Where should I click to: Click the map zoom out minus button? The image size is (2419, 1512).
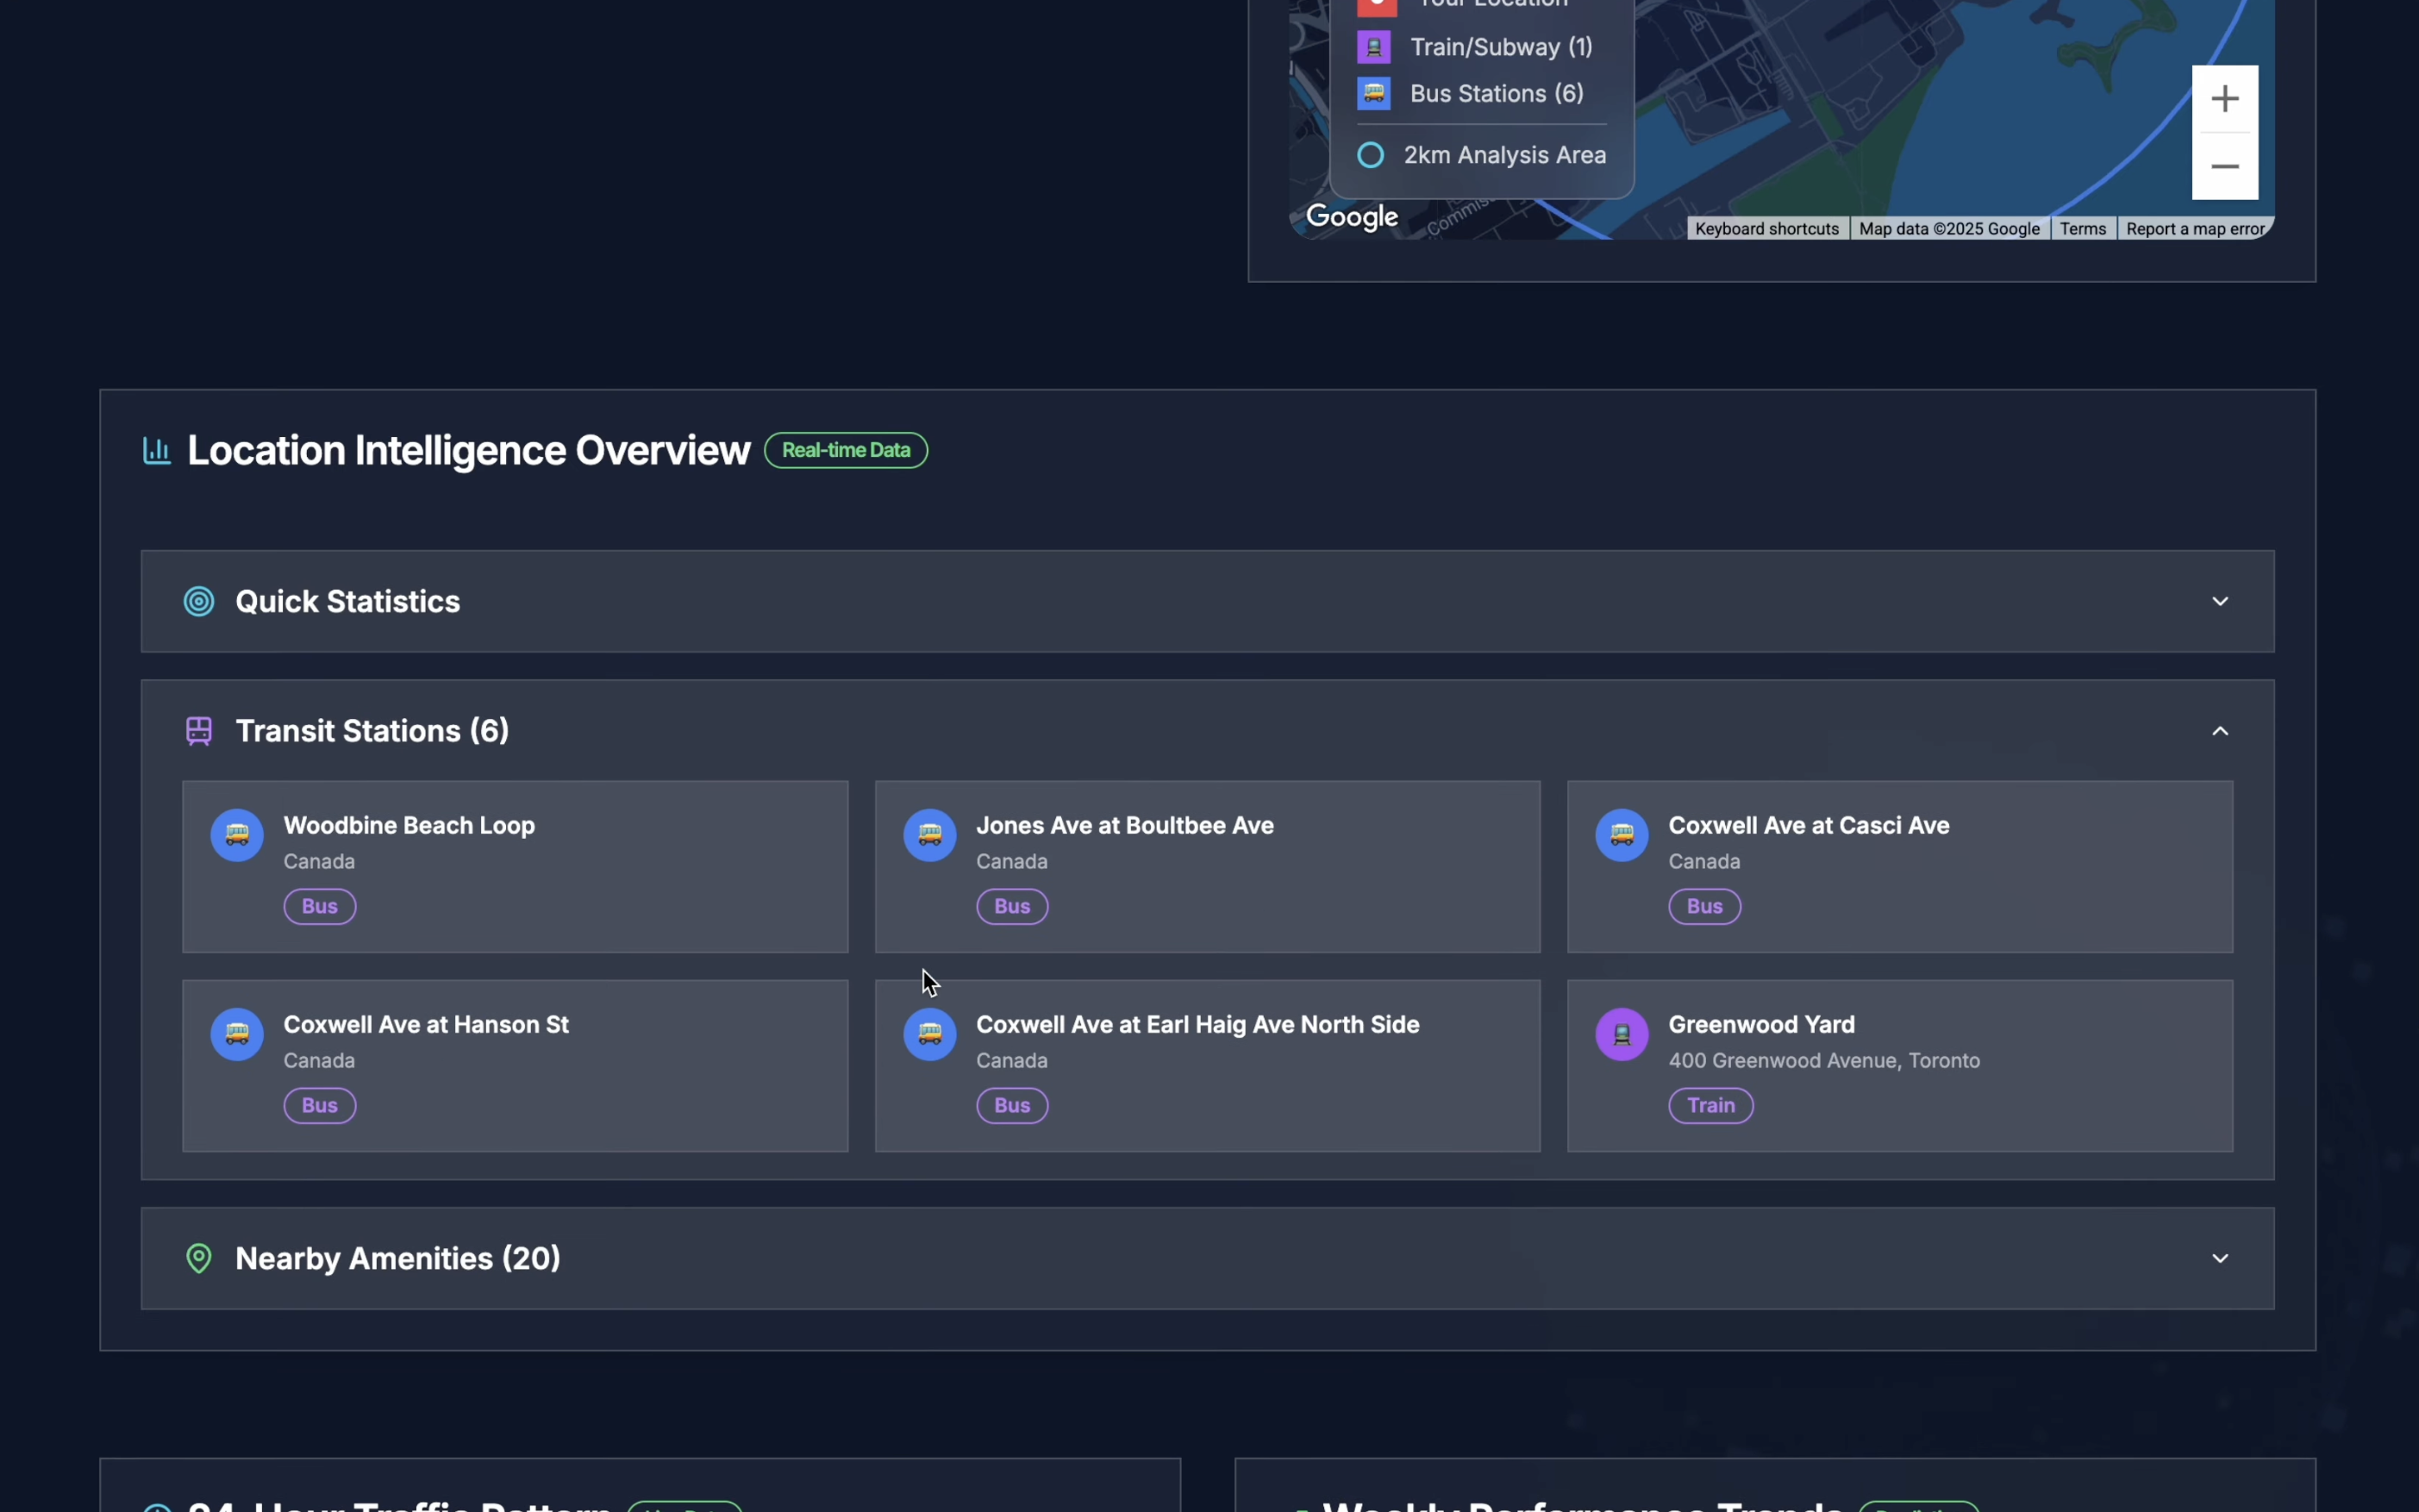point(2224,166)
